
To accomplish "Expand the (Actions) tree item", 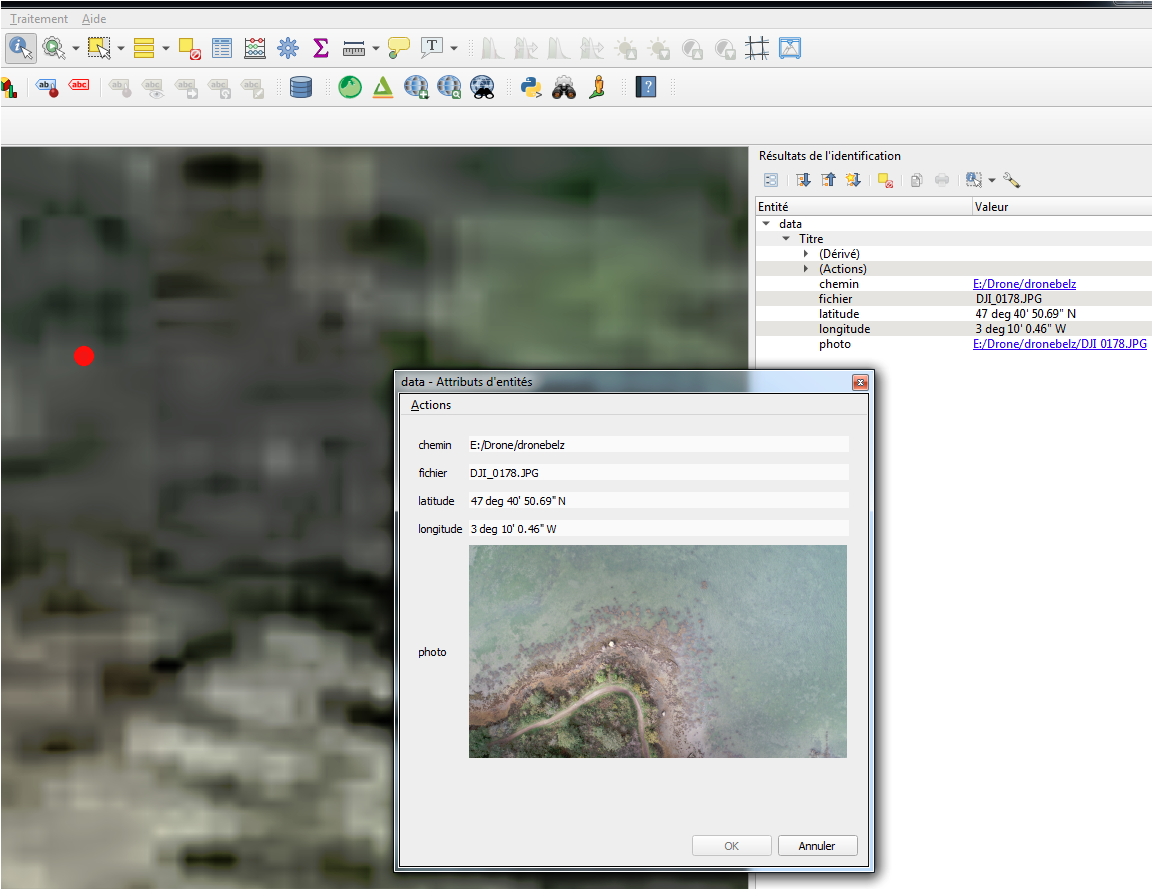I will tap(806, 268).
